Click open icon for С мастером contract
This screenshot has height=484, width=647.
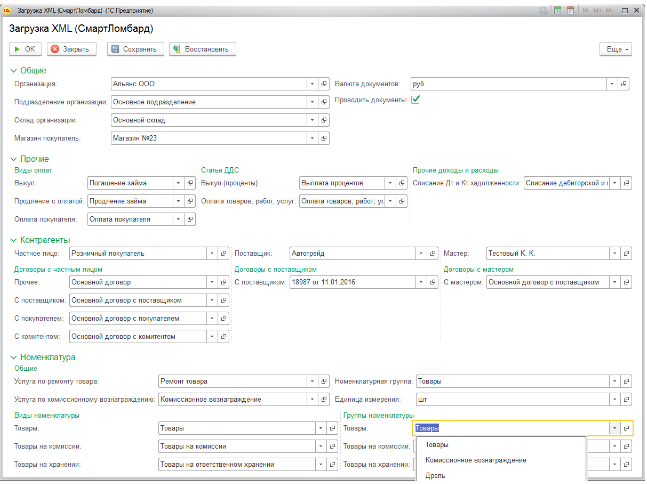(x=626, y=282)
